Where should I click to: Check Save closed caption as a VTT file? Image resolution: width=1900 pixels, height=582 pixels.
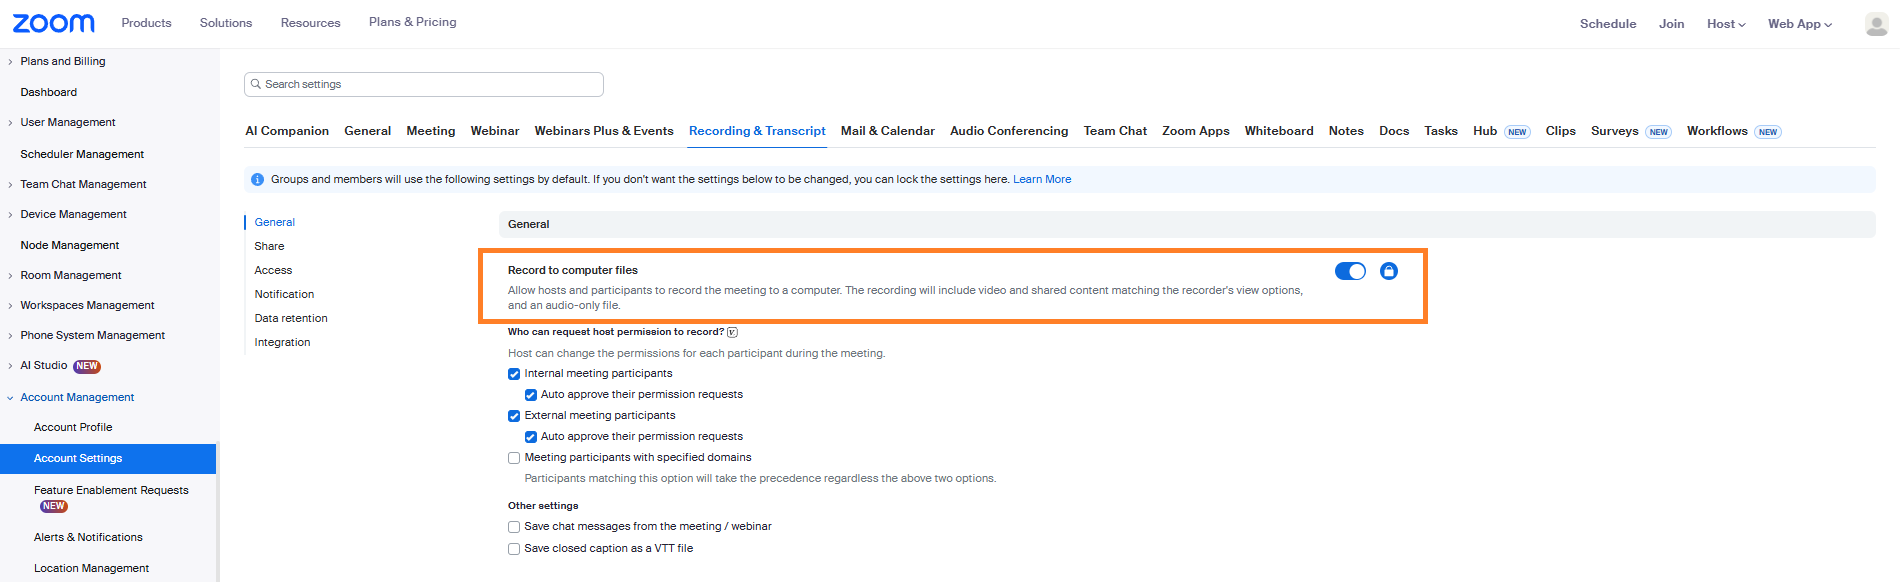(x=514, y=549)
